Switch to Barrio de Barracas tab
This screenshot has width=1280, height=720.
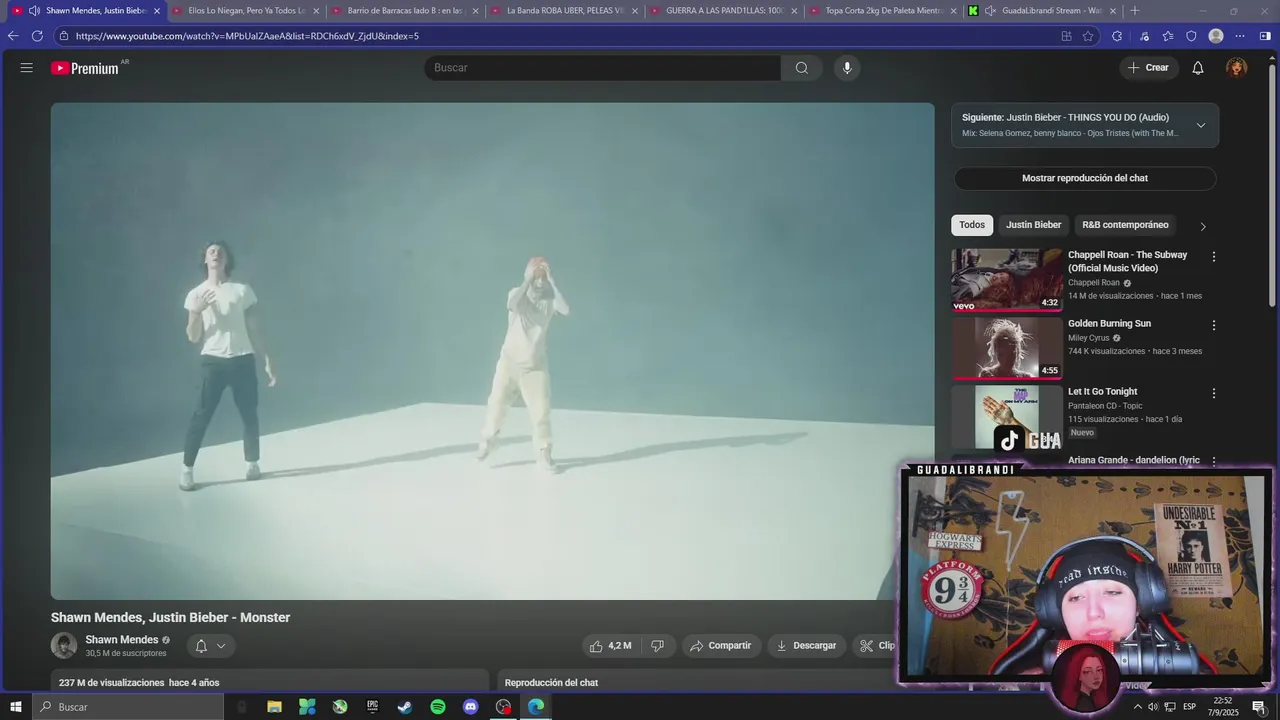pos(404,11)
